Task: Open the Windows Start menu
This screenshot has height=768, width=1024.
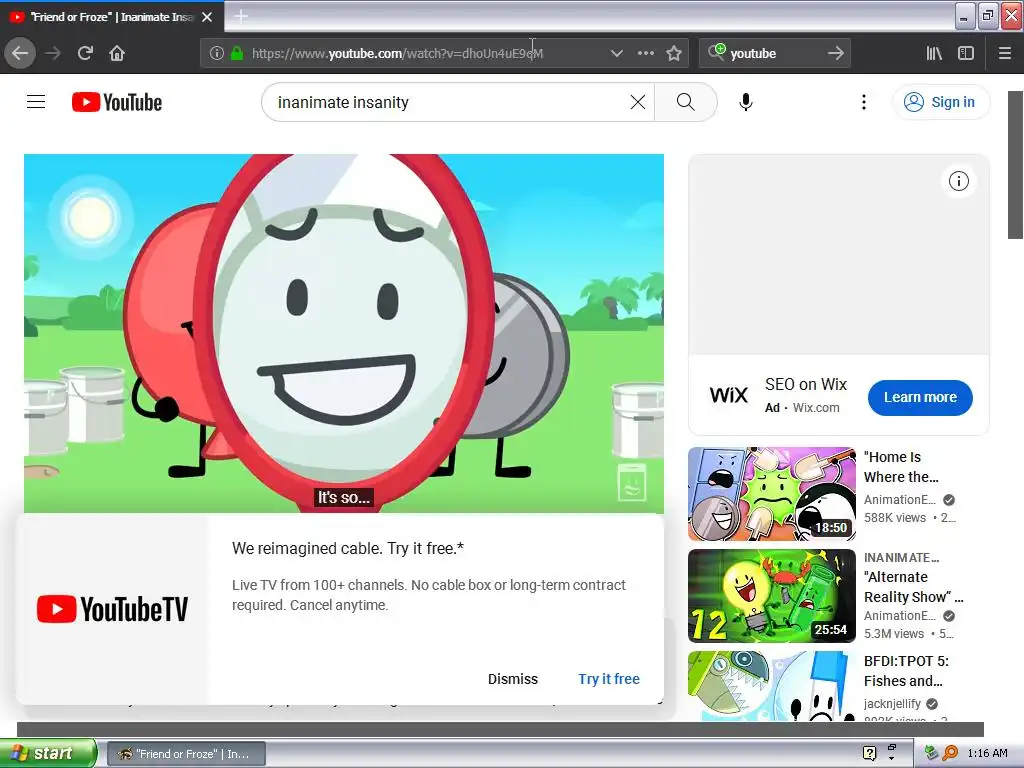Action: point(47,753)
